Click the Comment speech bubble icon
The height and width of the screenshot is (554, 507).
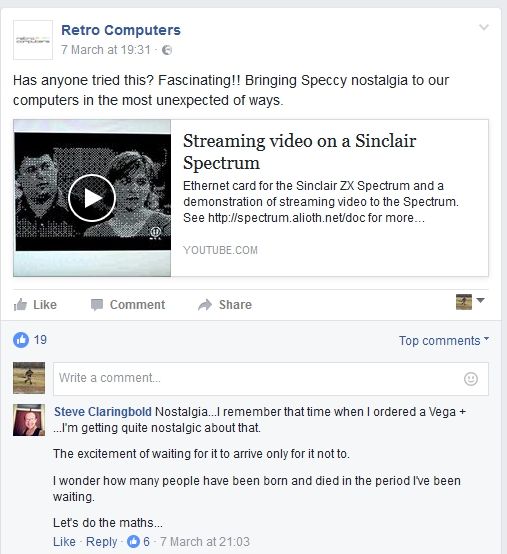(97, 305)
